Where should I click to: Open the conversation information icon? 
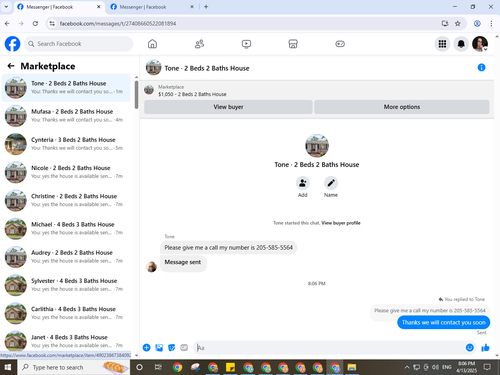coord(481,68)
